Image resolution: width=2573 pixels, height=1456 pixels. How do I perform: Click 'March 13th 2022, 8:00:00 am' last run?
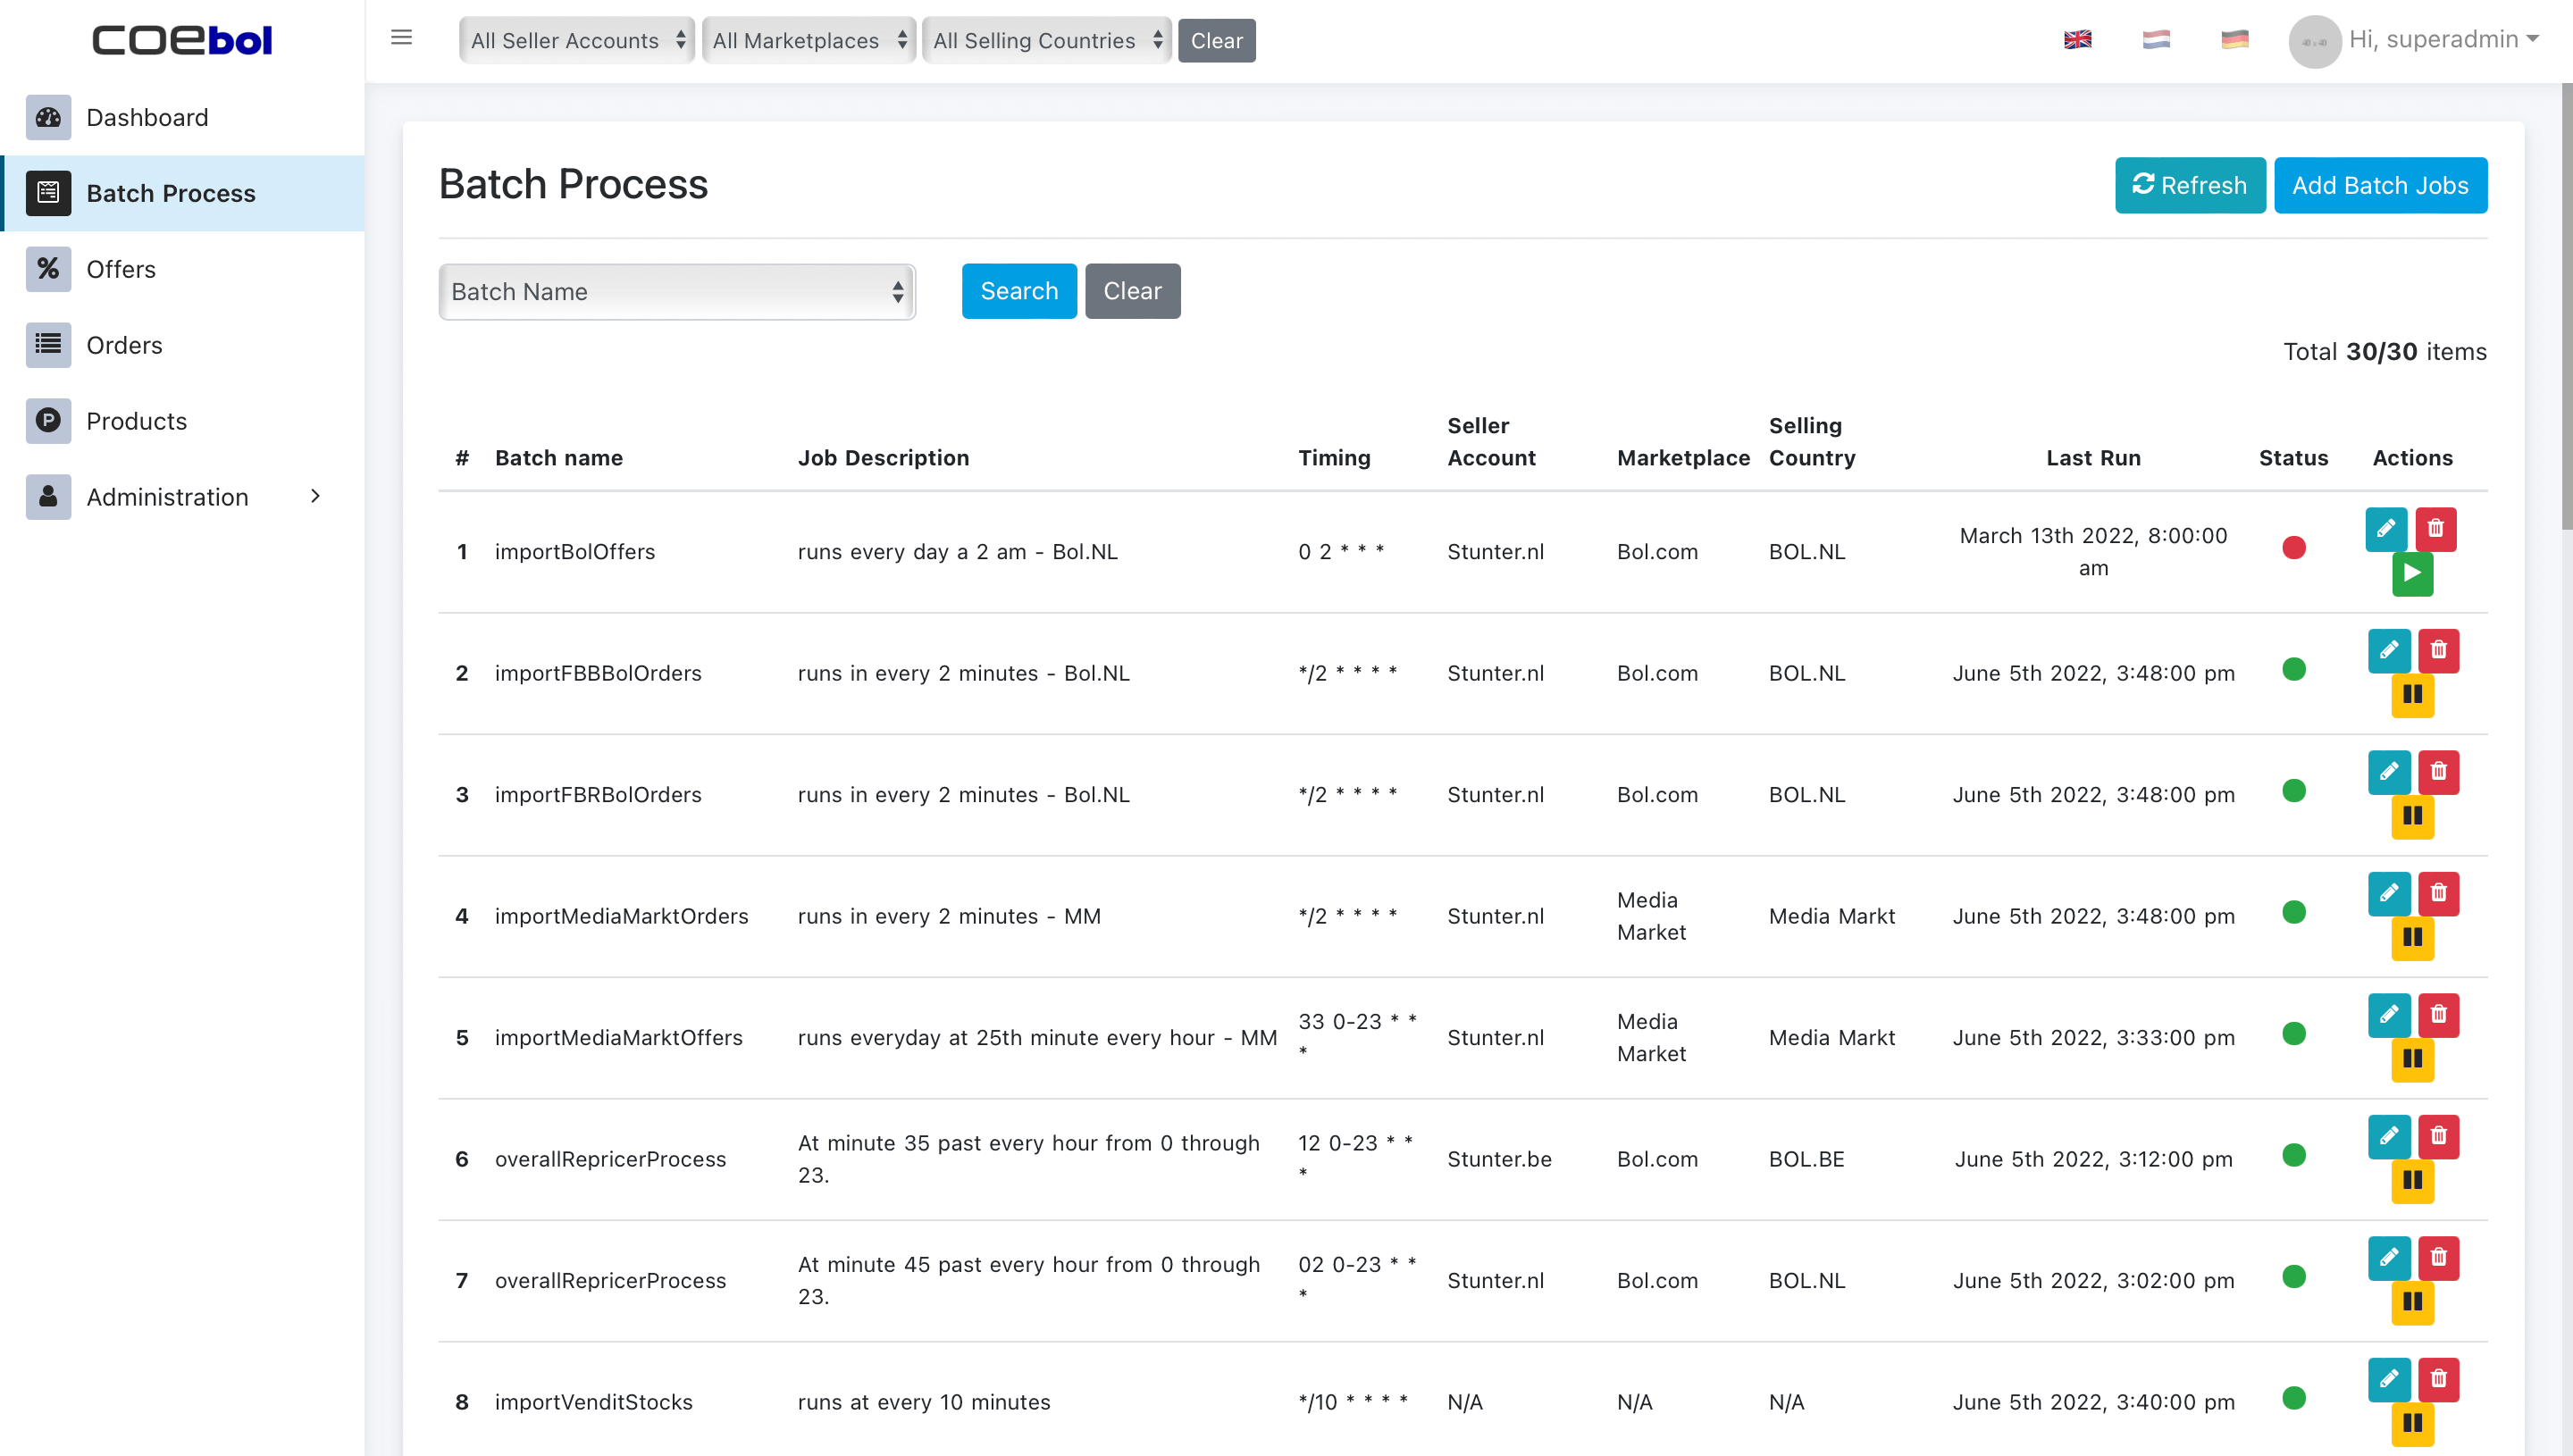click(2092, 552)
